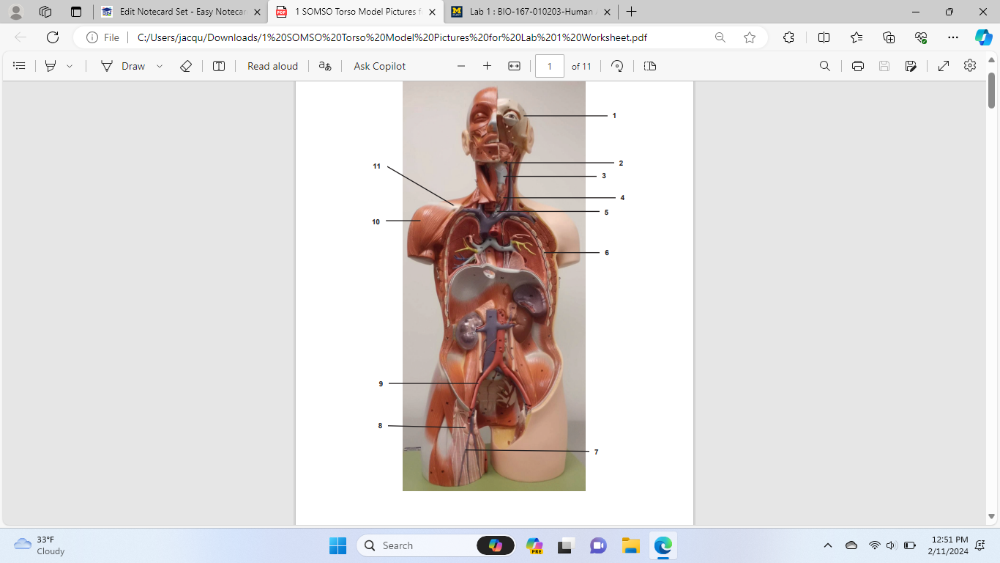Click the Ask Copilot button
The width and height of the screenshot is (1000, 563).
coord(379,66)
